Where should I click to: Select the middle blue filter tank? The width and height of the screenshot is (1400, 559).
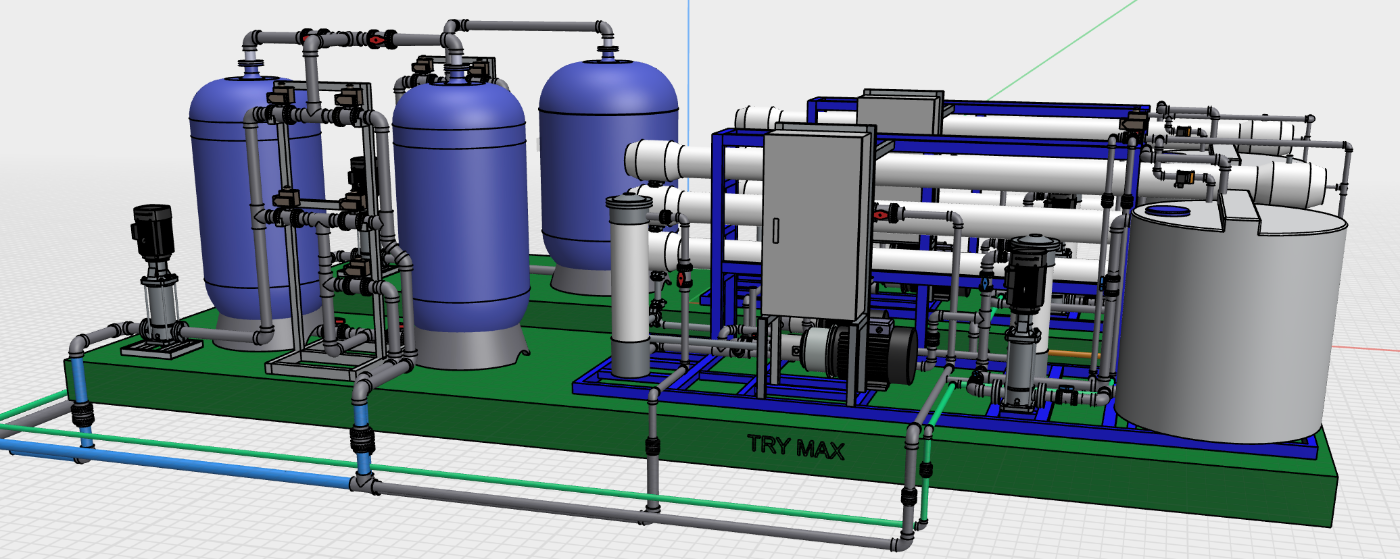(x=460, y=200)
